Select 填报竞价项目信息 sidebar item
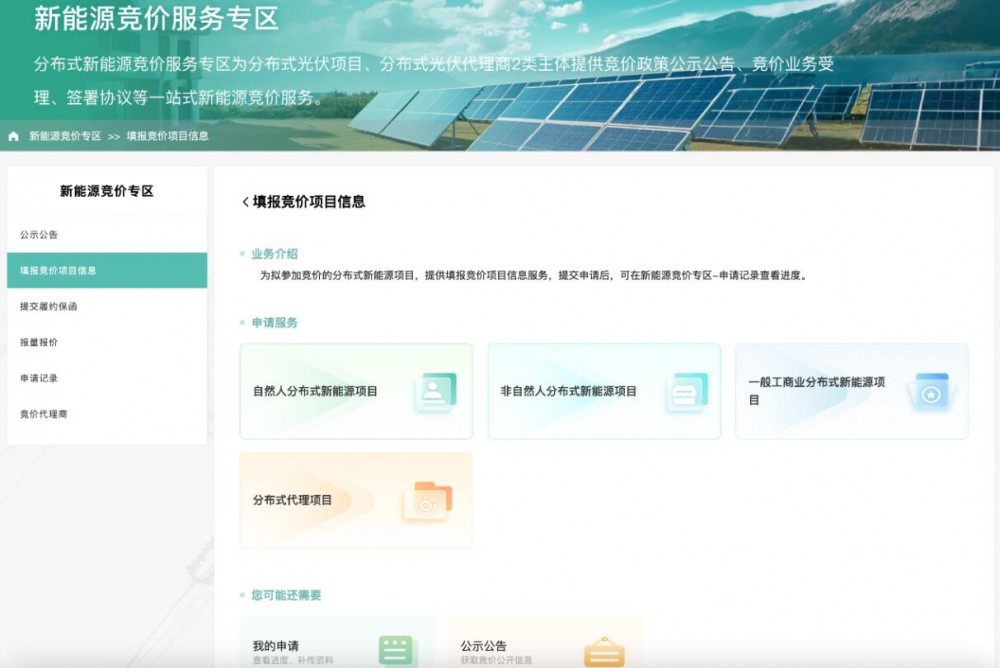Image resolution: width=1000 pixels, height=668 pixels. tap(58, 271)
